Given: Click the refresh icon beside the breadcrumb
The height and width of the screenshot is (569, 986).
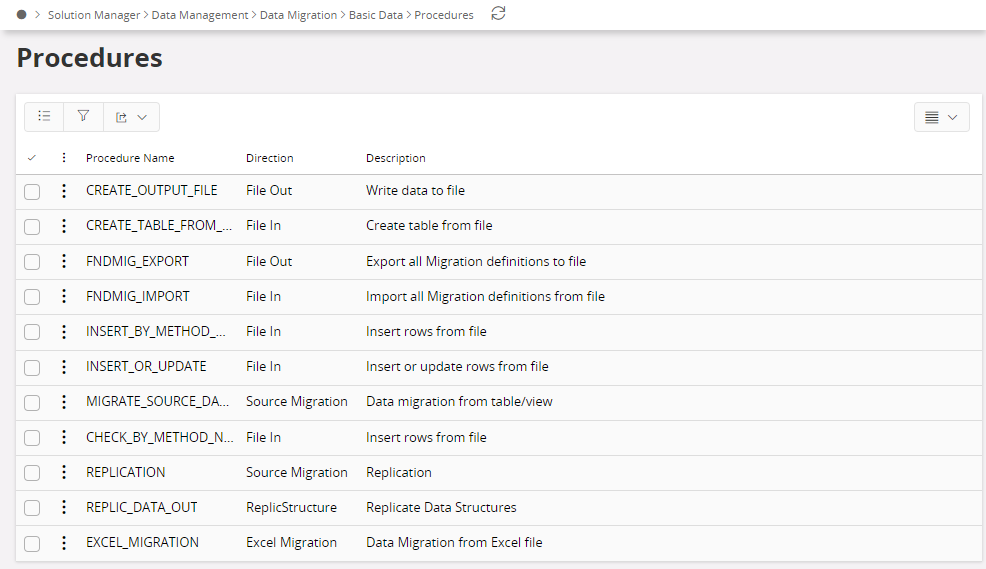Looking at the screenshot, I should [x=498, y=14].
